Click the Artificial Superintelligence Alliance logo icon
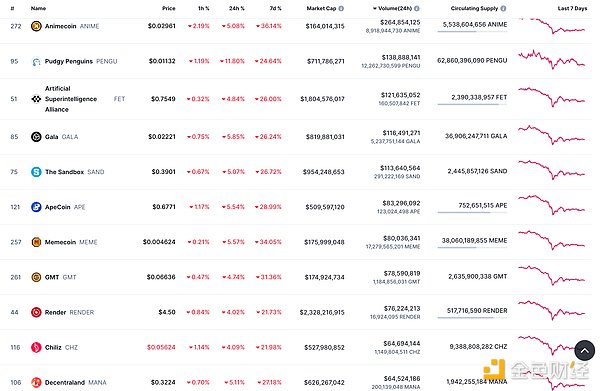 click(x=36, y=99)
